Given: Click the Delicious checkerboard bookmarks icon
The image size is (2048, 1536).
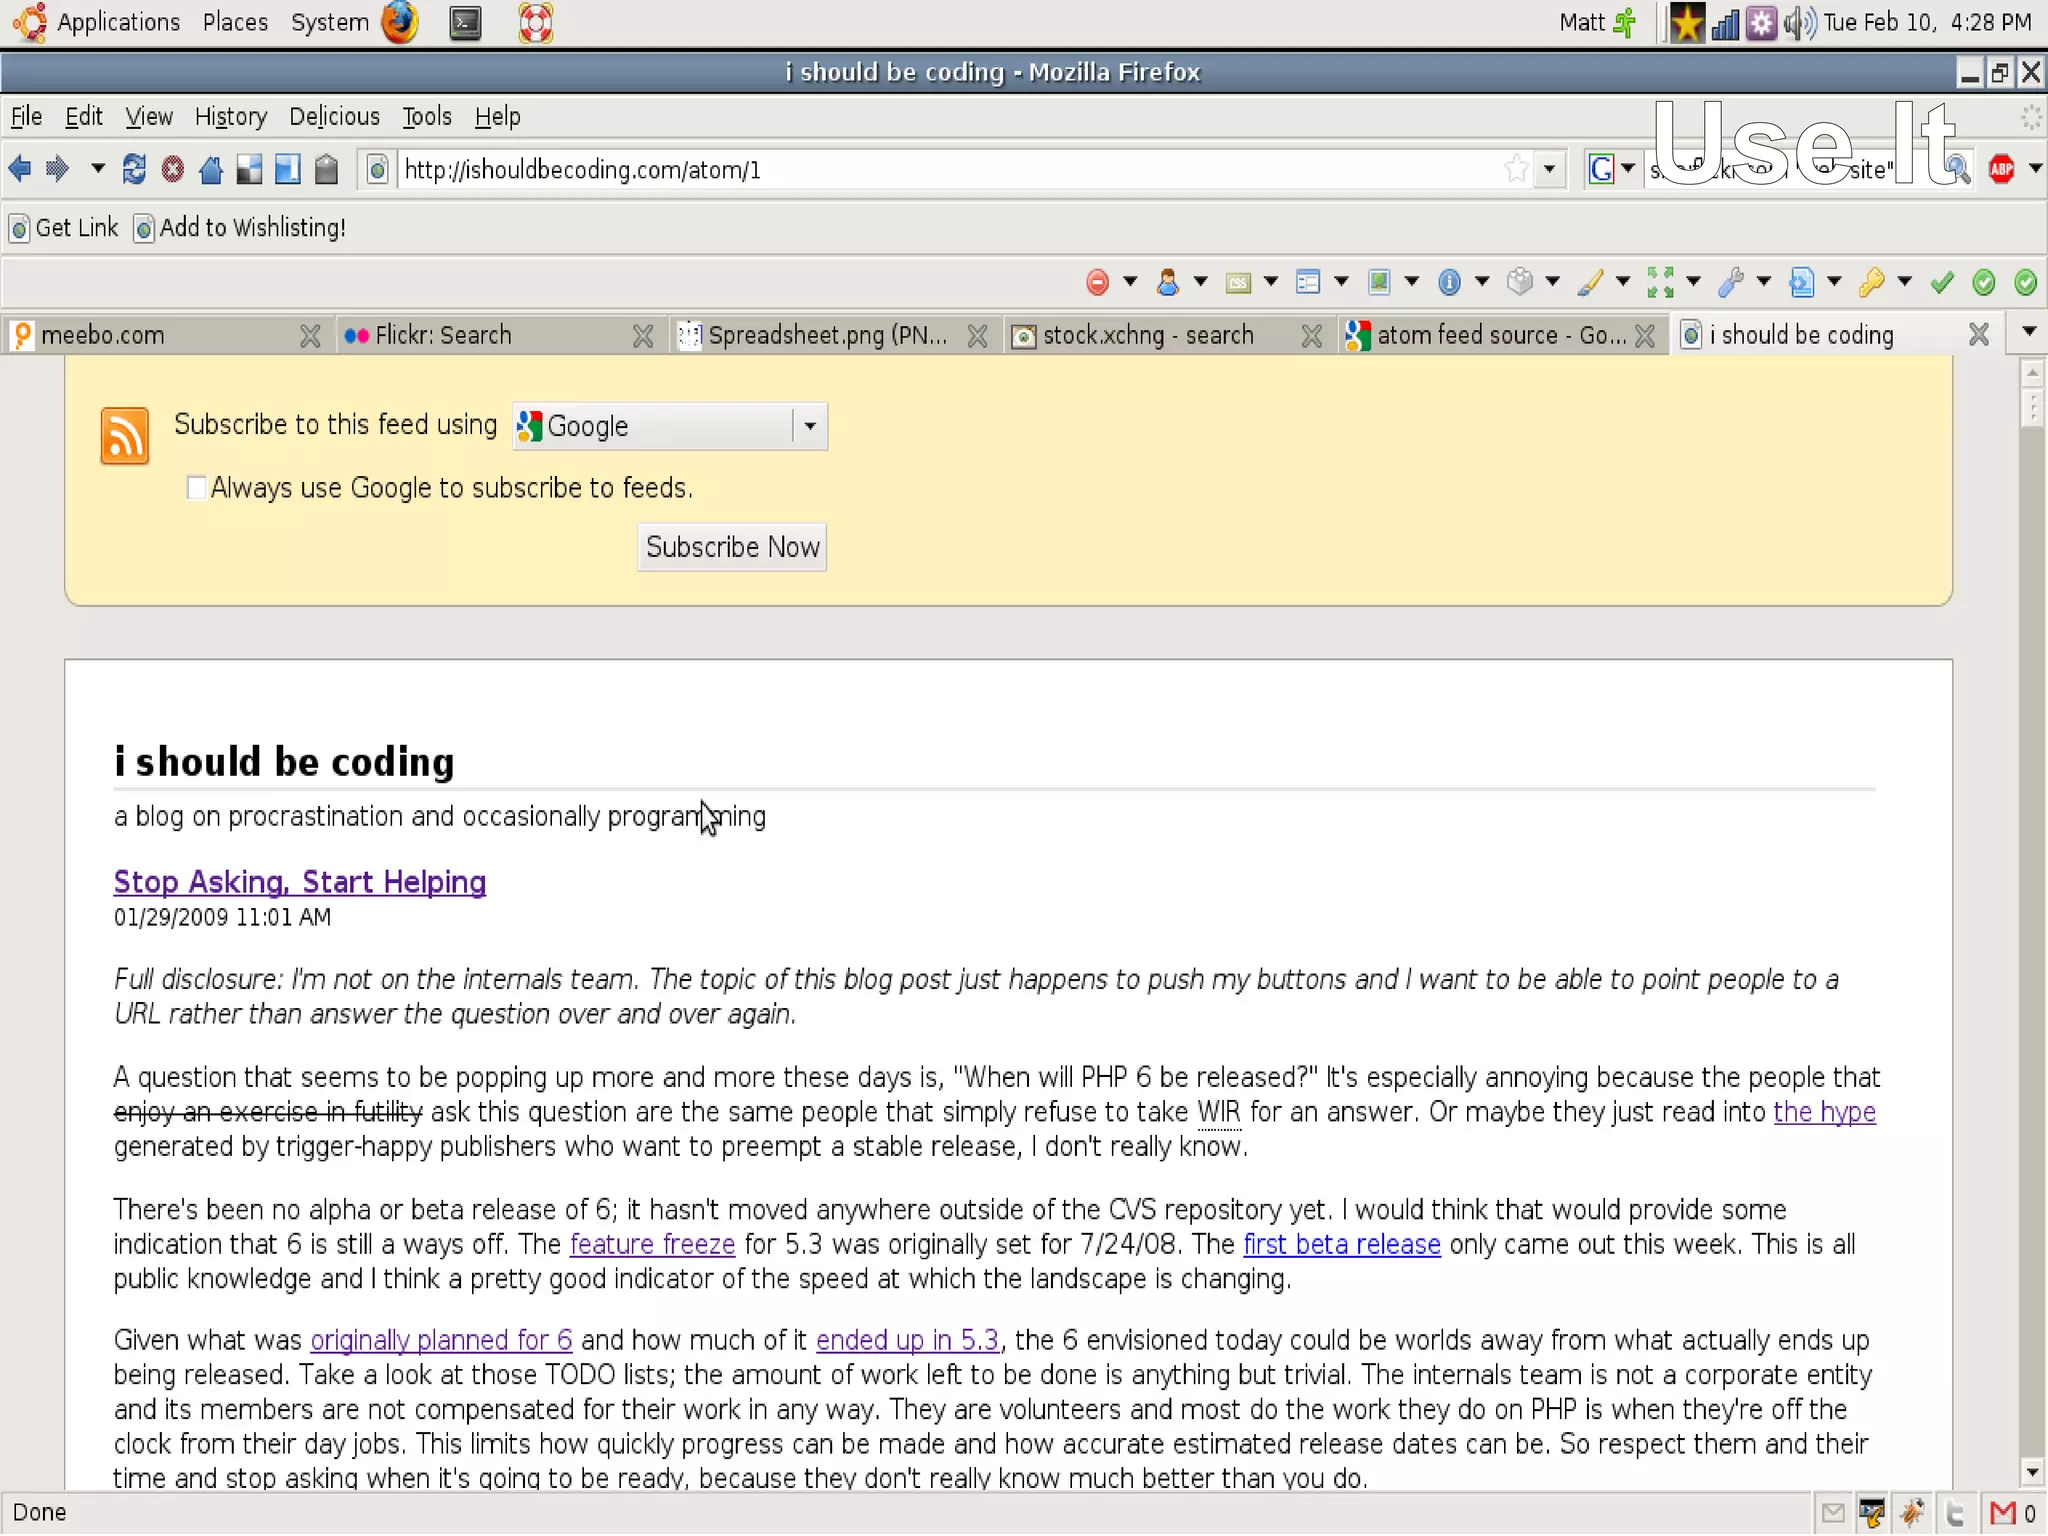Looking at the screenshot, I should [x=249, y=169].
